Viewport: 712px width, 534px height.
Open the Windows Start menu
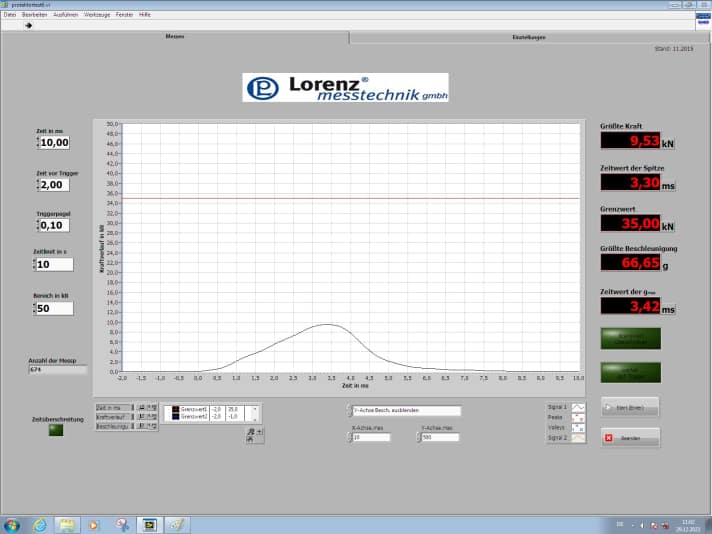(12, 524)
